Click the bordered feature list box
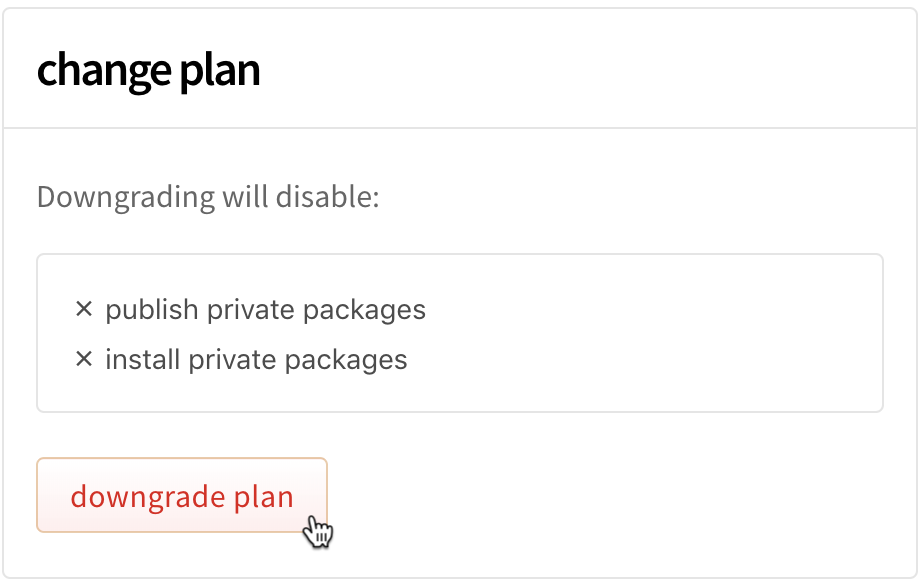Screen dimensions: 920x588 coord(460,332)
